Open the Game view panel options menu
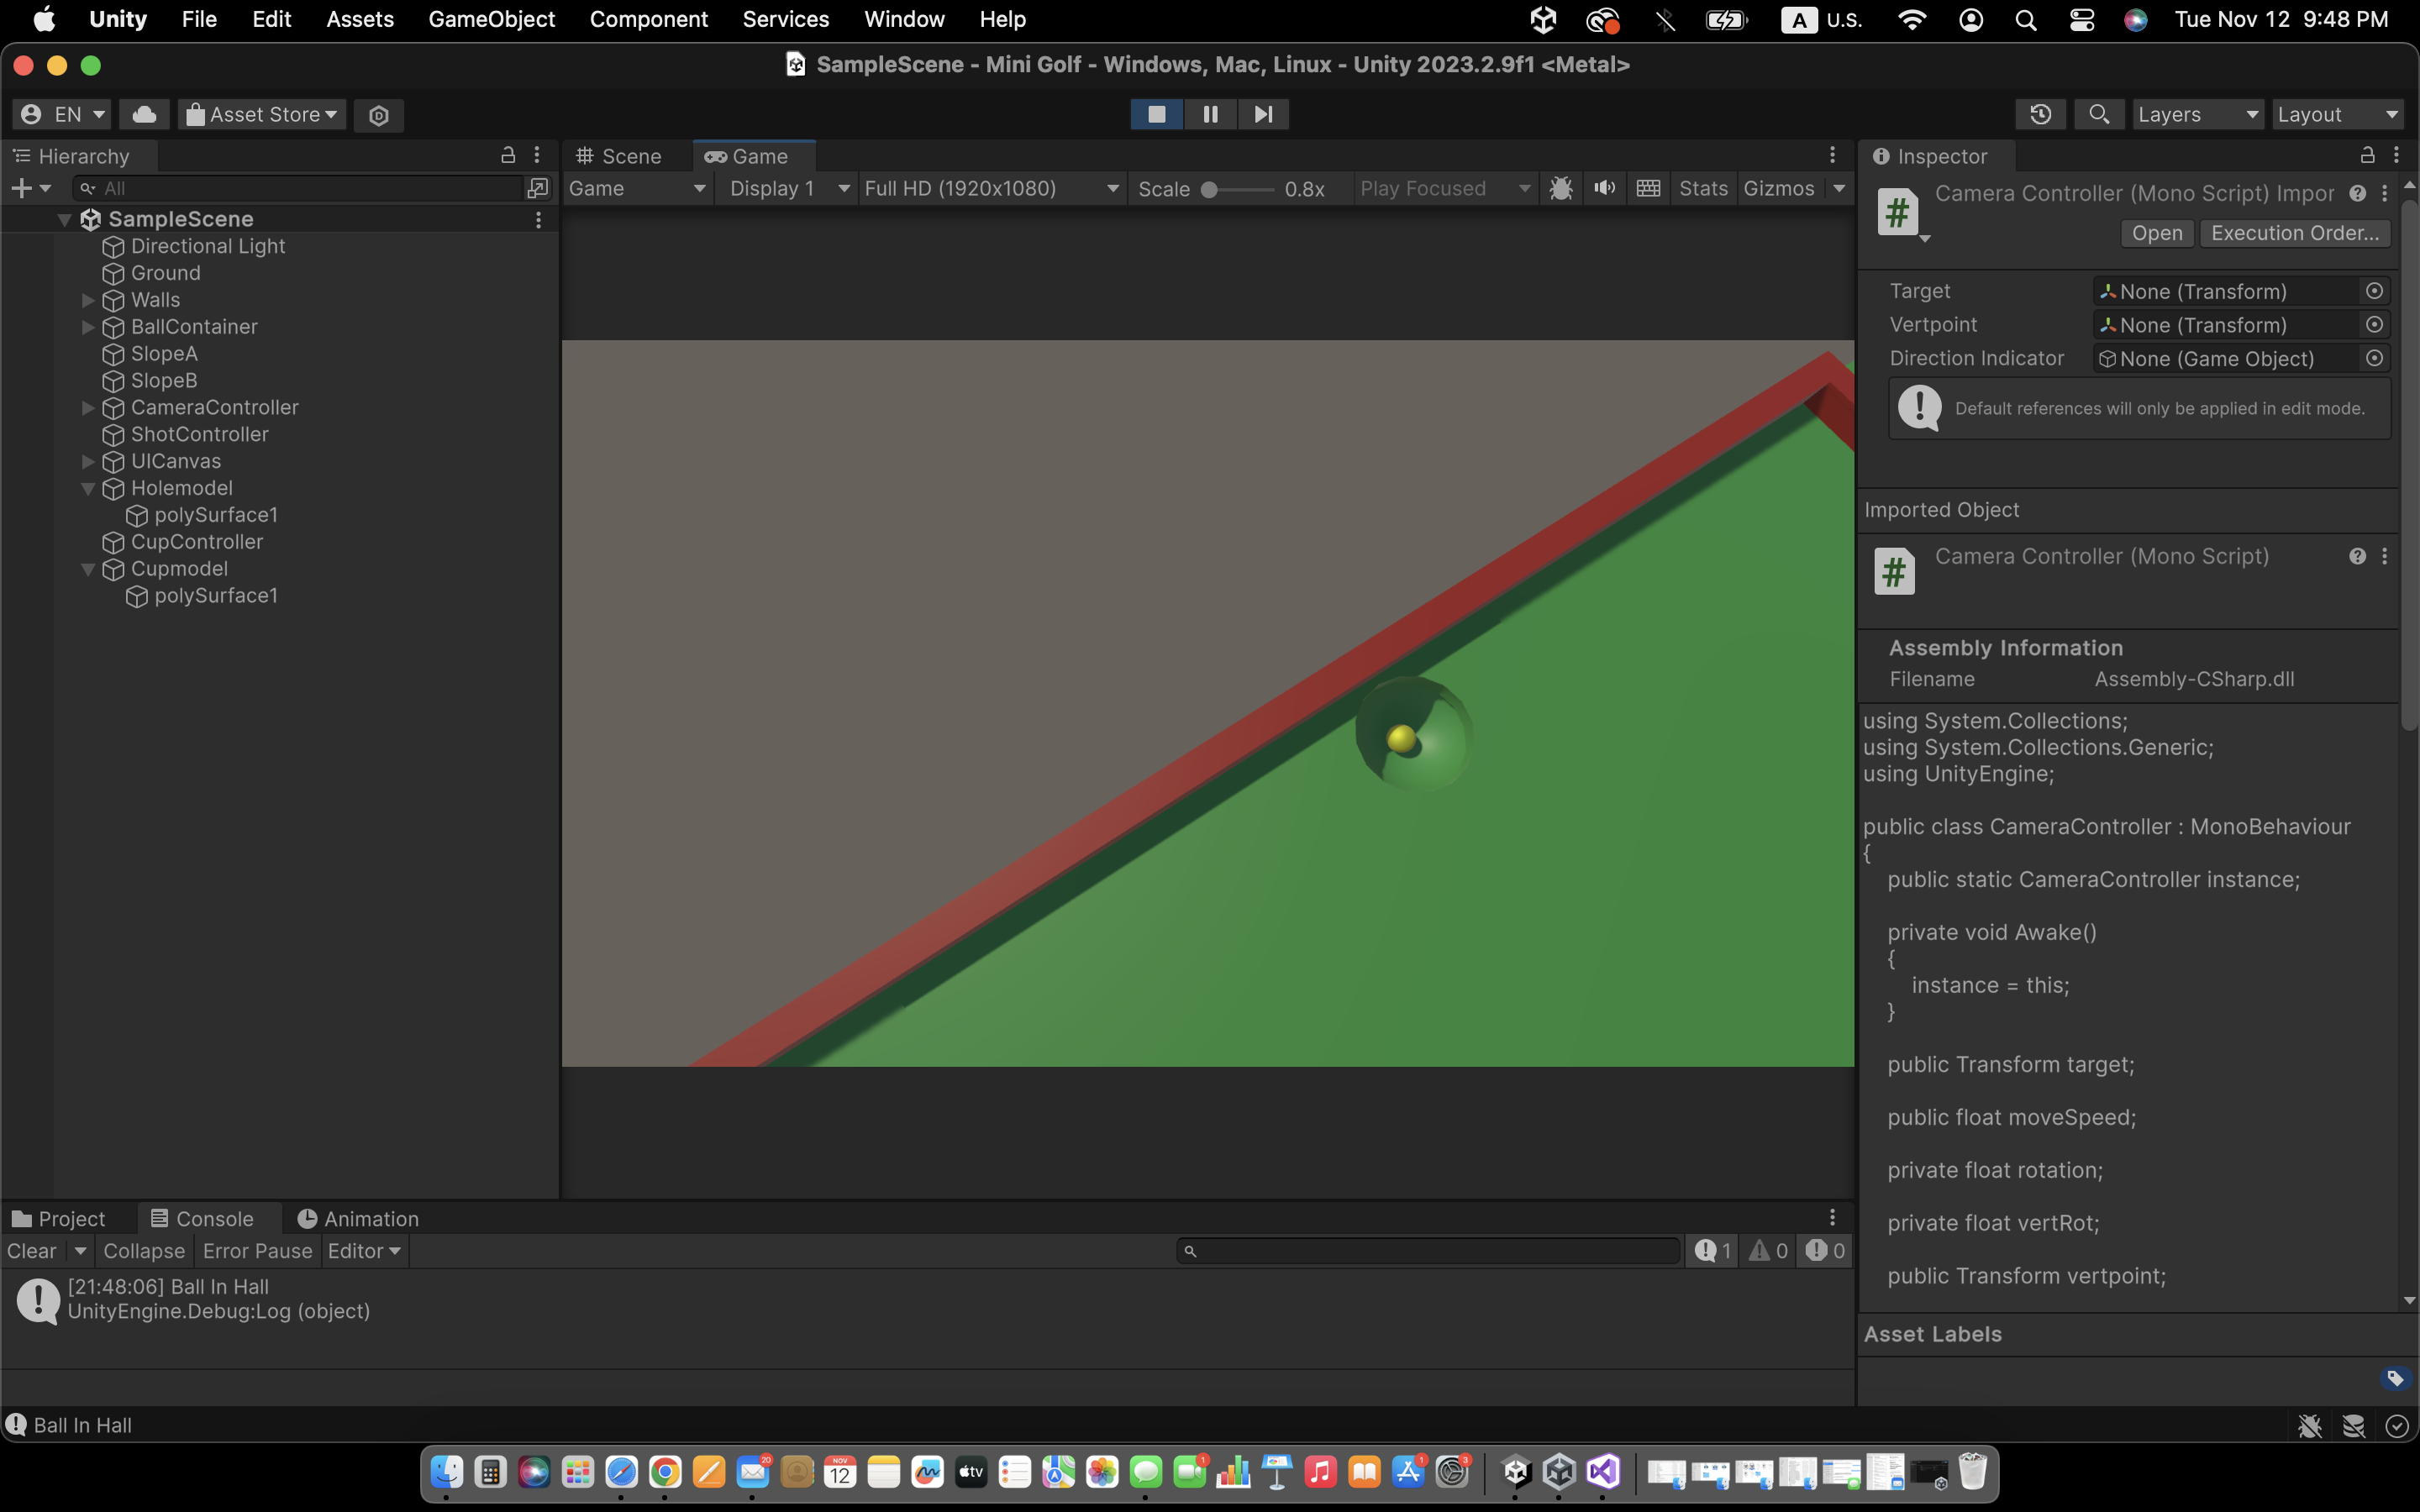This screenshot has width=2420, height=1512. coord(1832,155)
